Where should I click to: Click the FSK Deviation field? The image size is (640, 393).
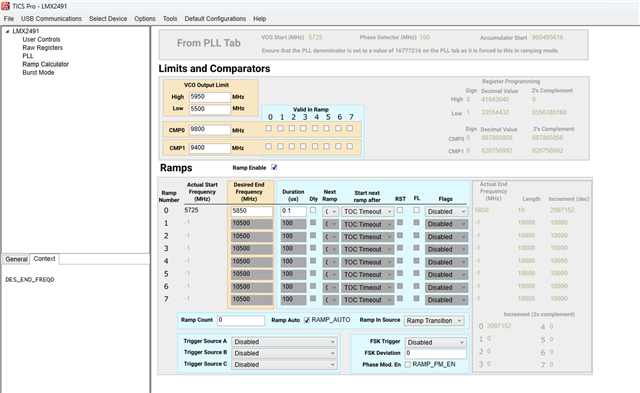[x=436, y=353]
